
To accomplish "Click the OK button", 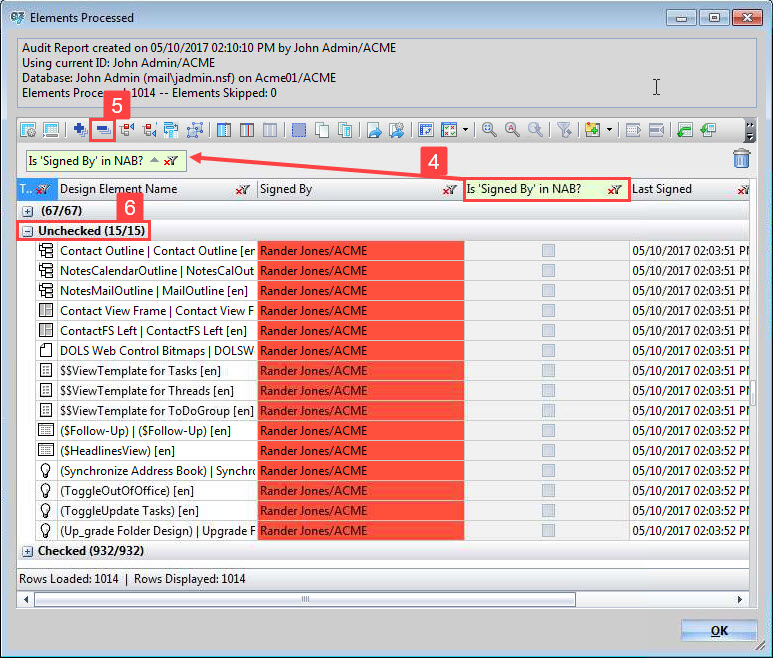I will 718,631.
